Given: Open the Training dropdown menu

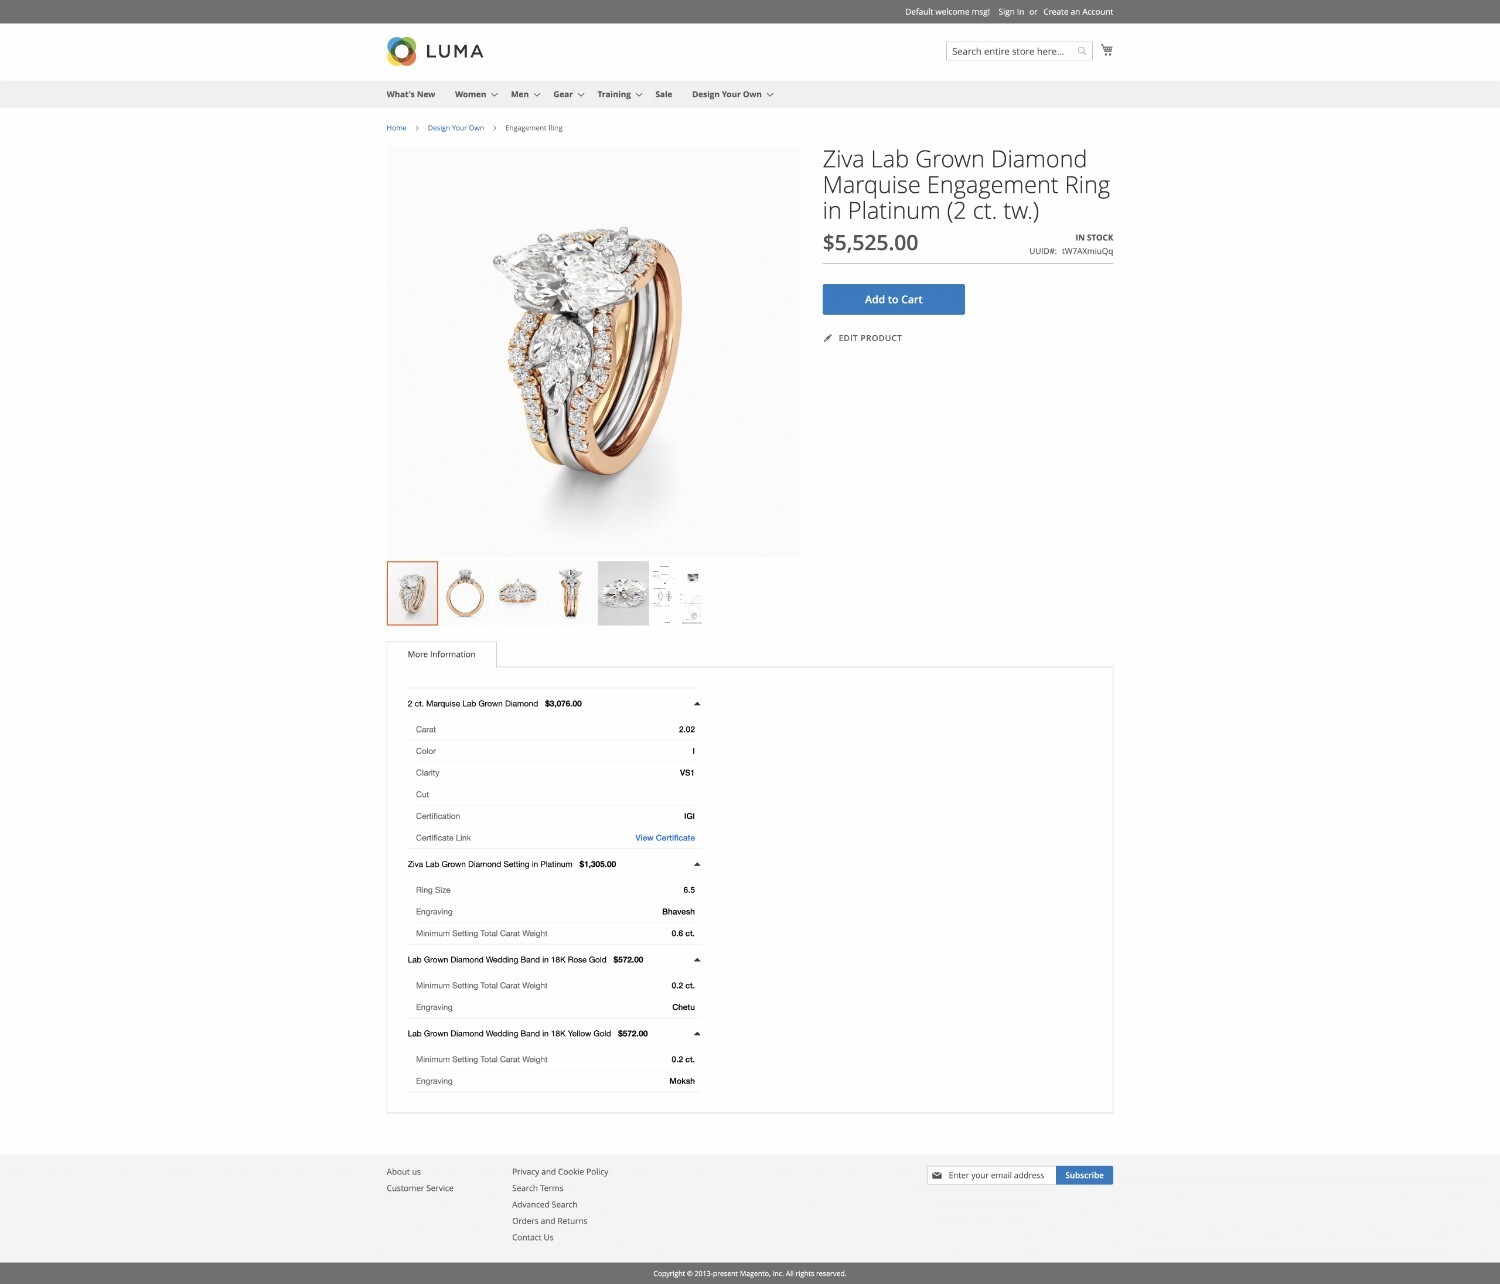Looking at the screenshot, I should (614, 93).
